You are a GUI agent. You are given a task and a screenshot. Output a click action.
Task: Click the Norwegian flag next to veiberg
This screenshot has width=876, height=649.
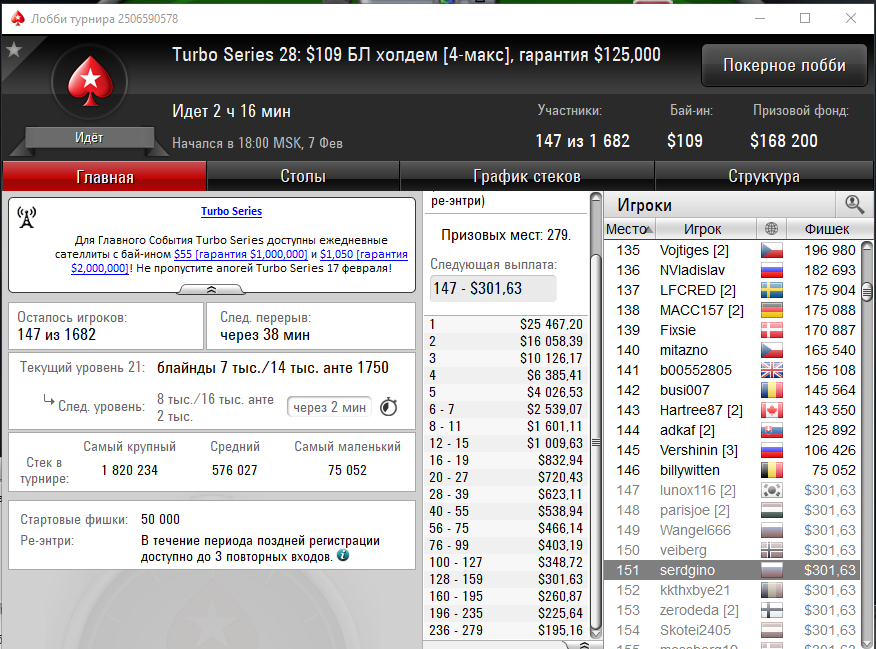(772, 551)
